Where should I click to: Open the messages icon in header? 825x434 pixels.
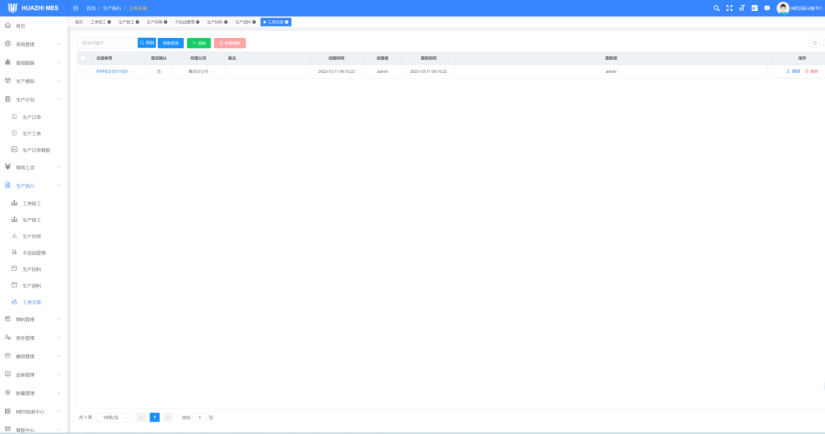tap(767, 8)
